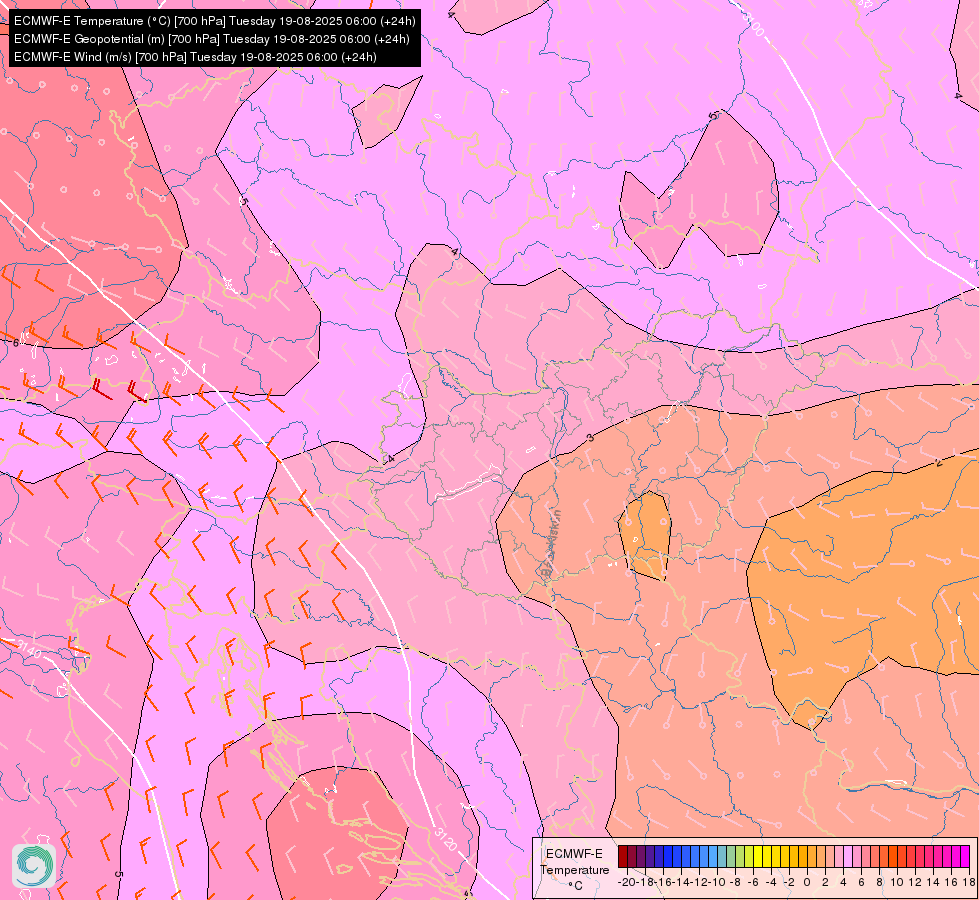Click the legend value -20
Viewport: 979px width, 900px height.
pyautogui.click(x=626, y=882)
